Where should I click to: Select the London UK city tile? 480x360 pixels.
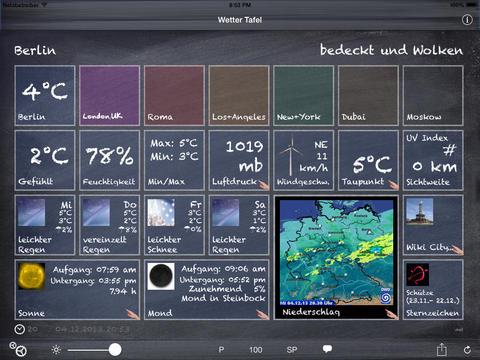[109, 95]
